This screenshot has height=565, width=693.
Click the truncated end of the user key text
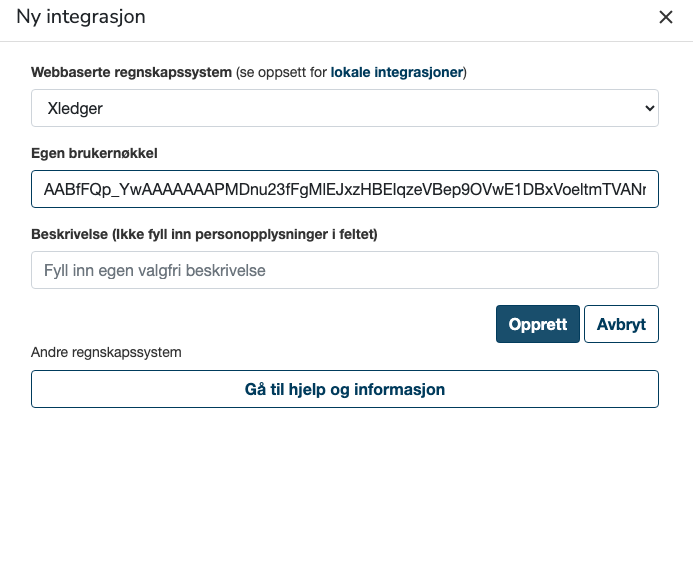point(628,190)
